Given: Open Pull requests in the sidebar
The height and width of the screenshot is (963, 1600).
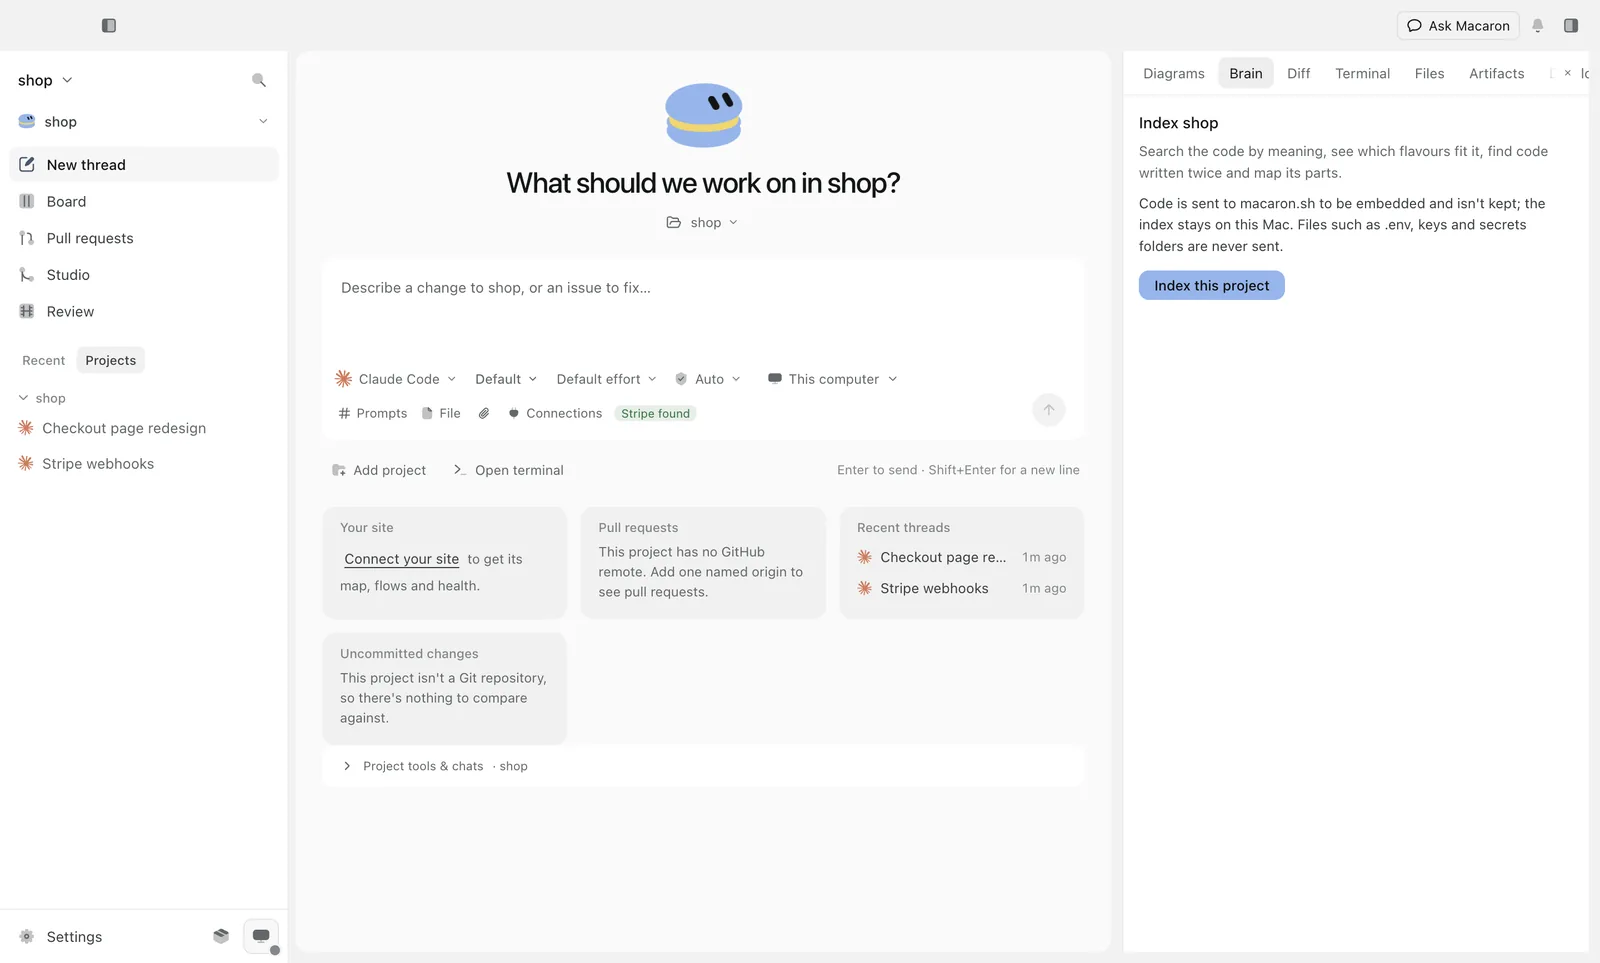Looking at the screenshot, I should coord(144,238).
